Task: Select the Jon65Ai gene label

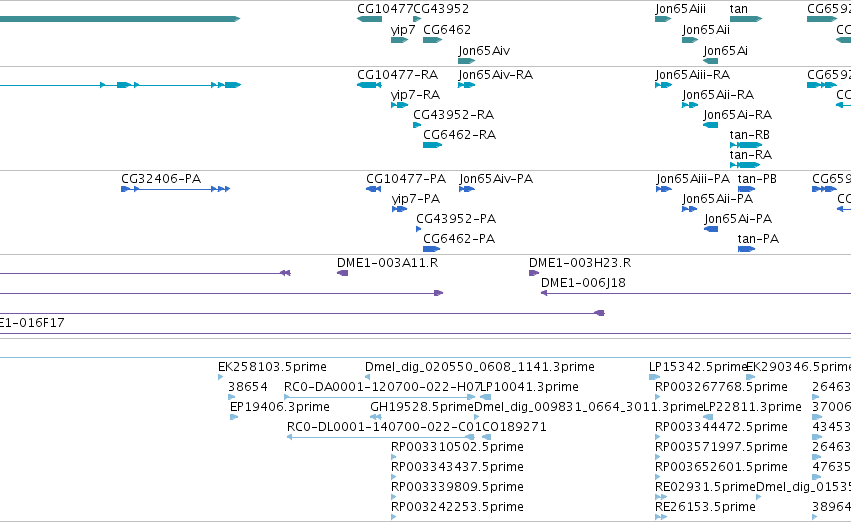Action: point(726,50)
